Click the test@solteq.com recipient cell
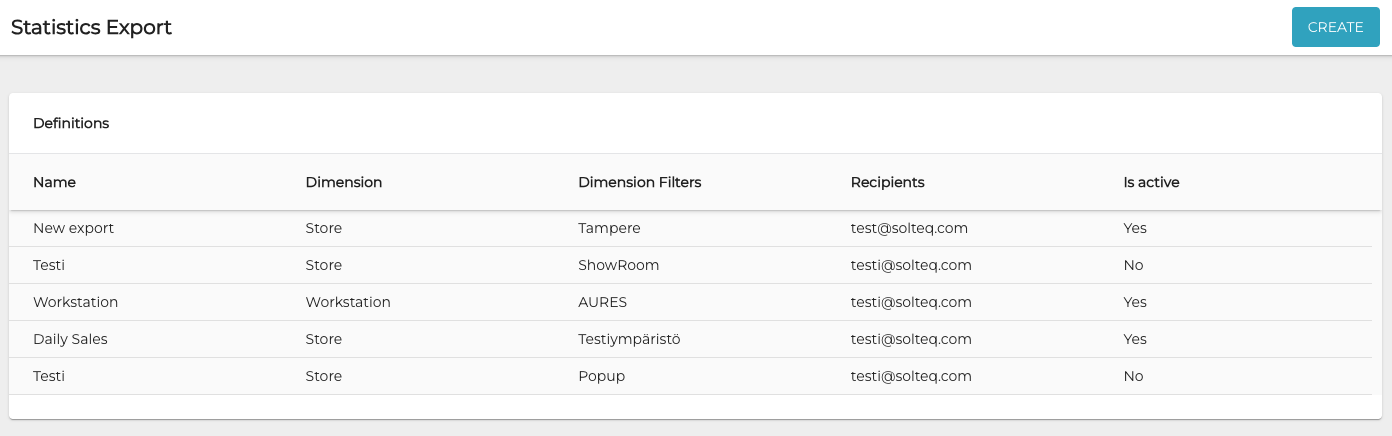 (x=909, y=228)
